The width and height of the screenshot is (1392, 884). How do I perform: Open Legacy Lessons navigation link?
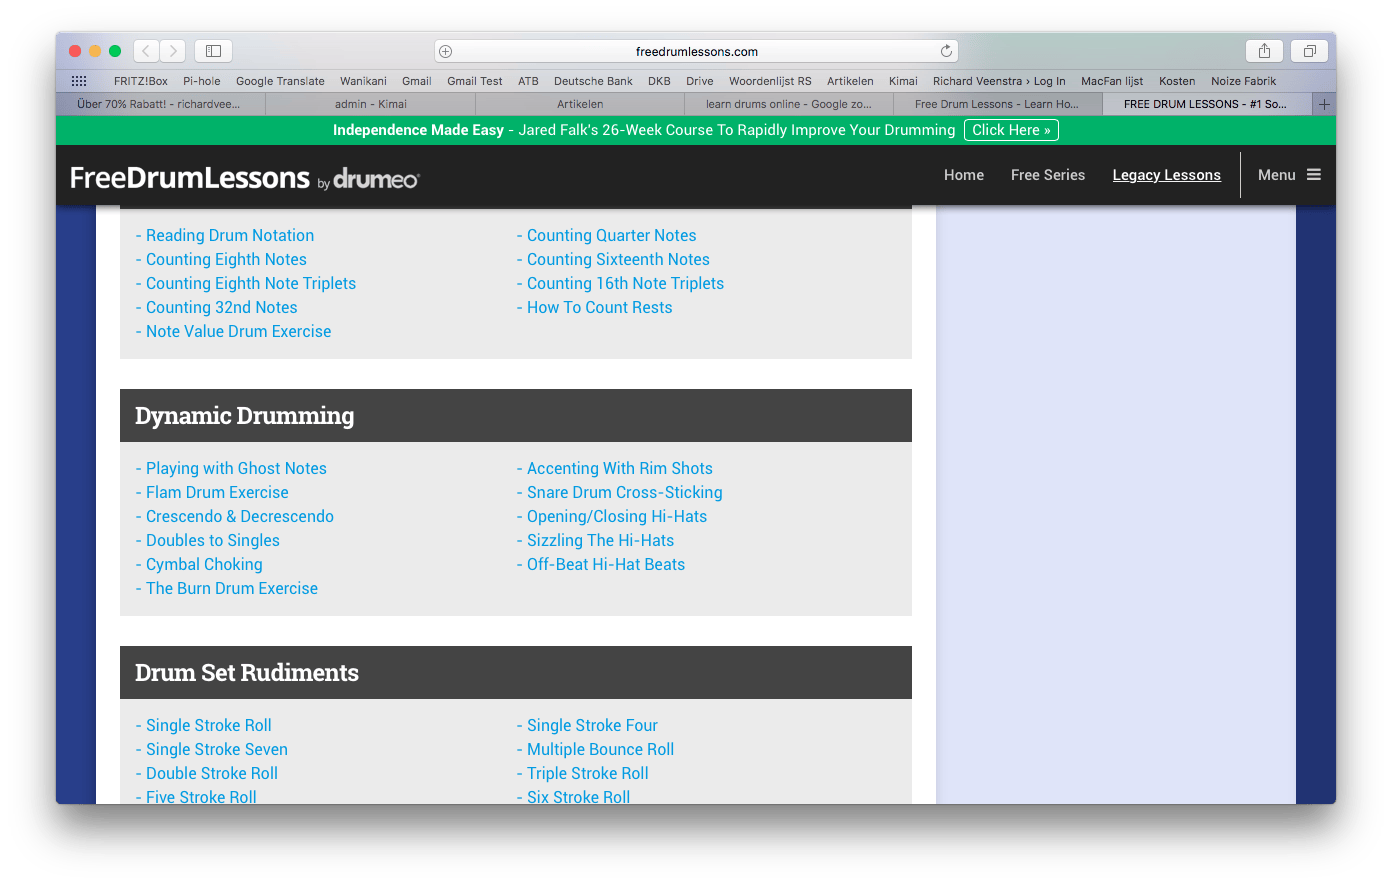click(1167, 175)
